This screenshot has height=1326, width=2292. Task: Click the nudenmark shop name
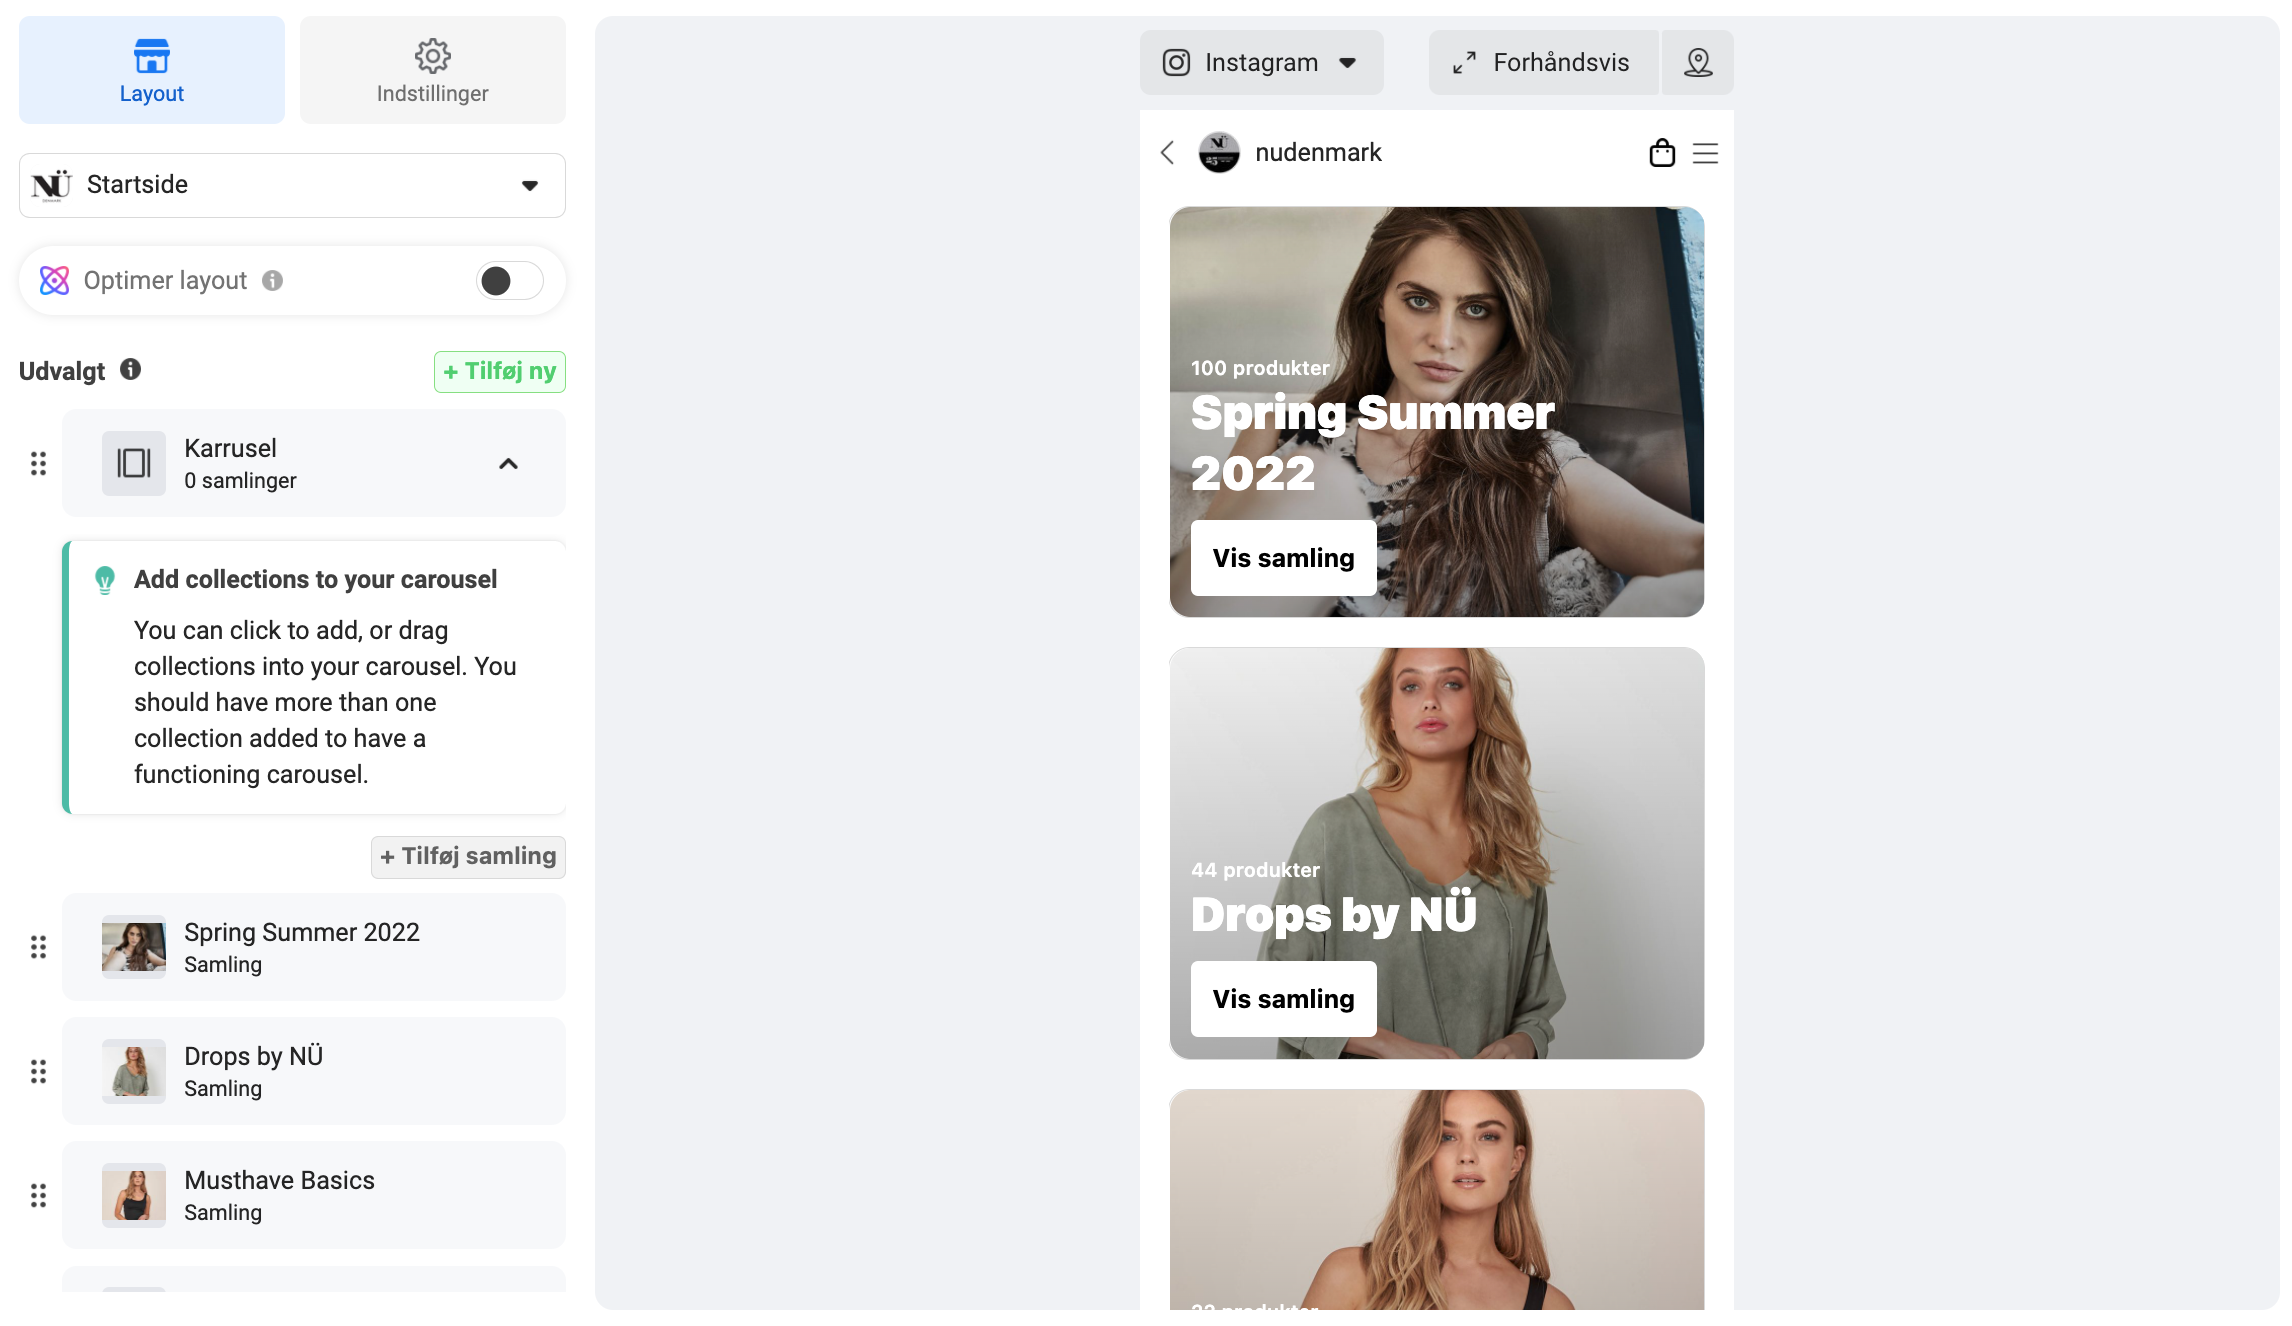(1318, 153)
